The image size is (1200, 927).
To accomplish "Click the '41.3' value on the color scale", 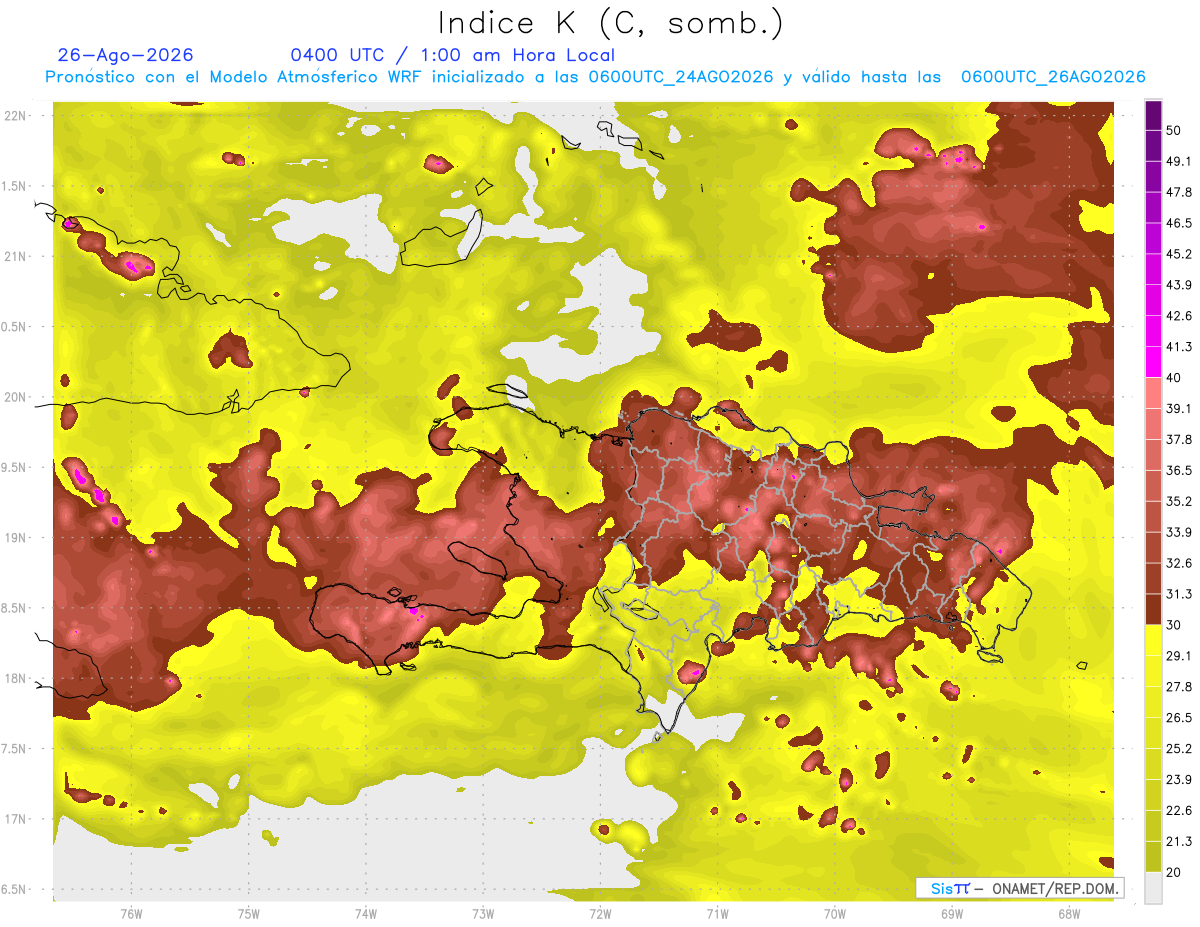I will pos(1179,347).
